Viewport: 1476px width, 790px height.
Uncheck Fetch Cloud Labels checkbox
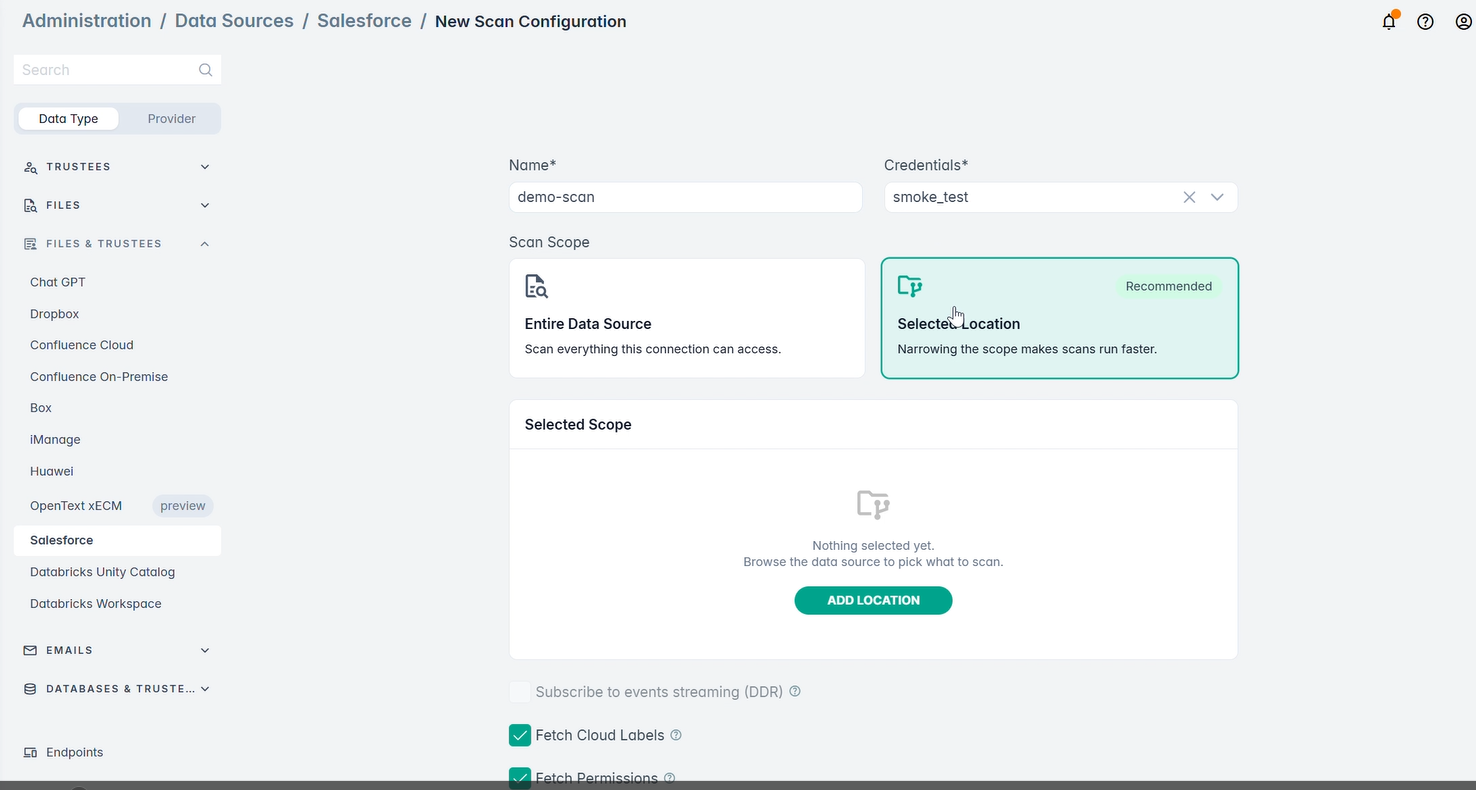click(520, 735)
